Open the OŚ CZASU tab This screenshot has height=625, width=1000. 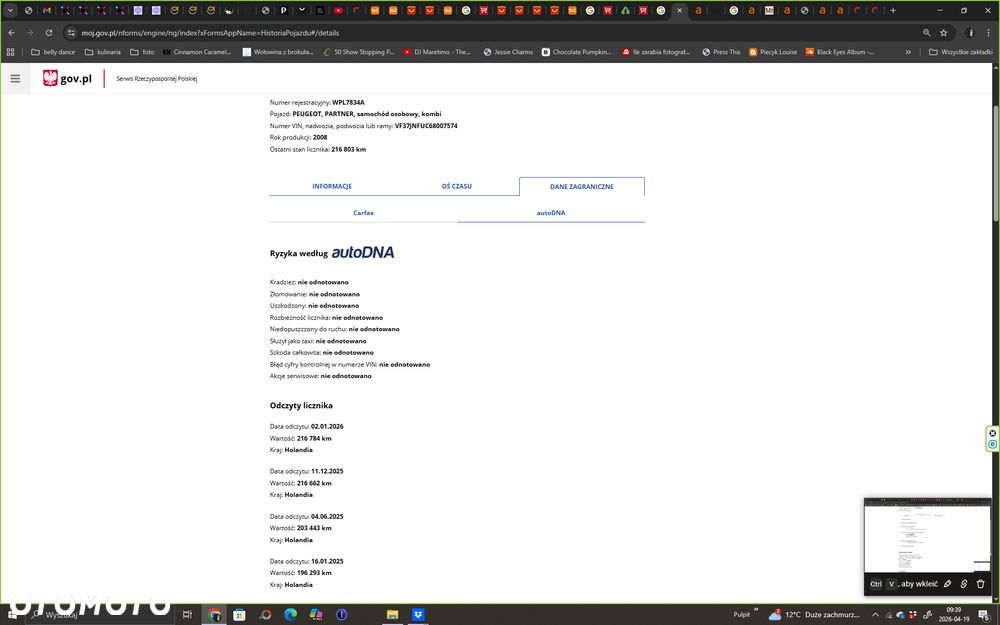[x=457, y=186]
